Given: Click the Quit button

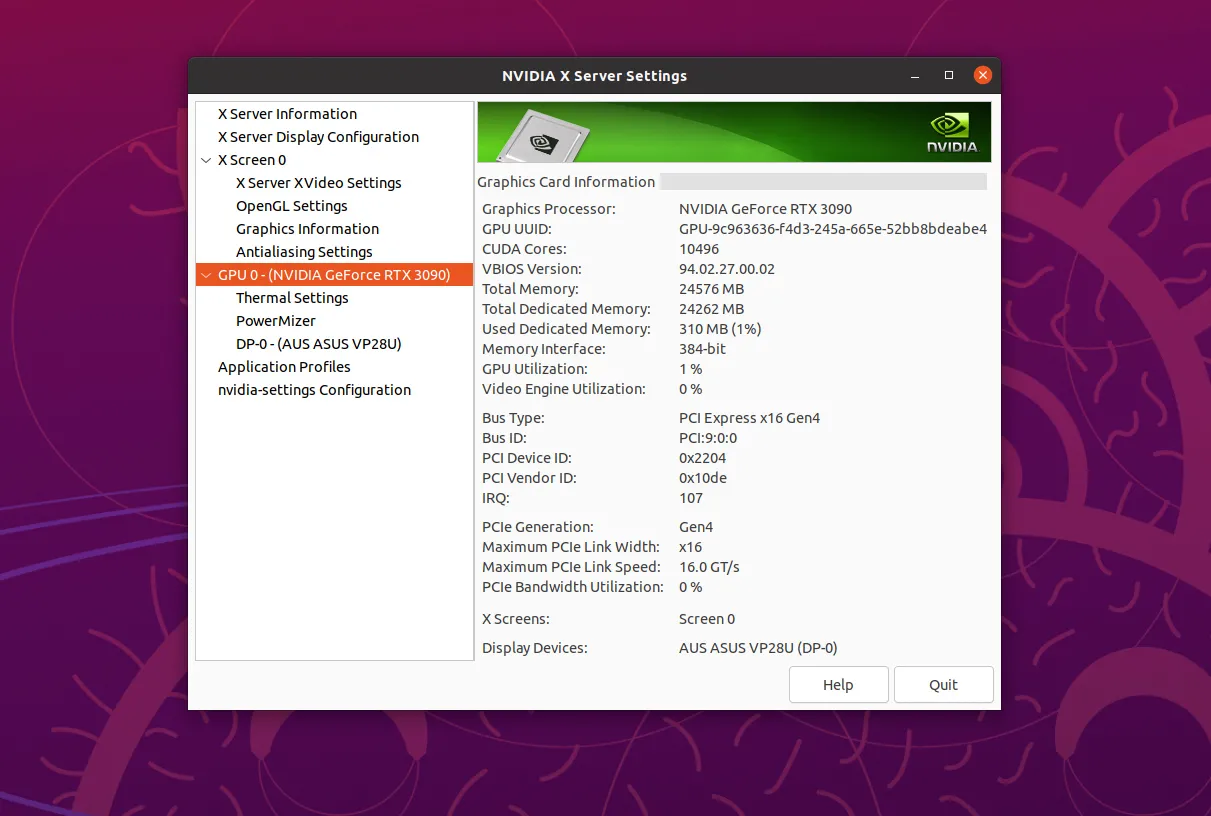Looking at the screenshot, I should [943, 685].
